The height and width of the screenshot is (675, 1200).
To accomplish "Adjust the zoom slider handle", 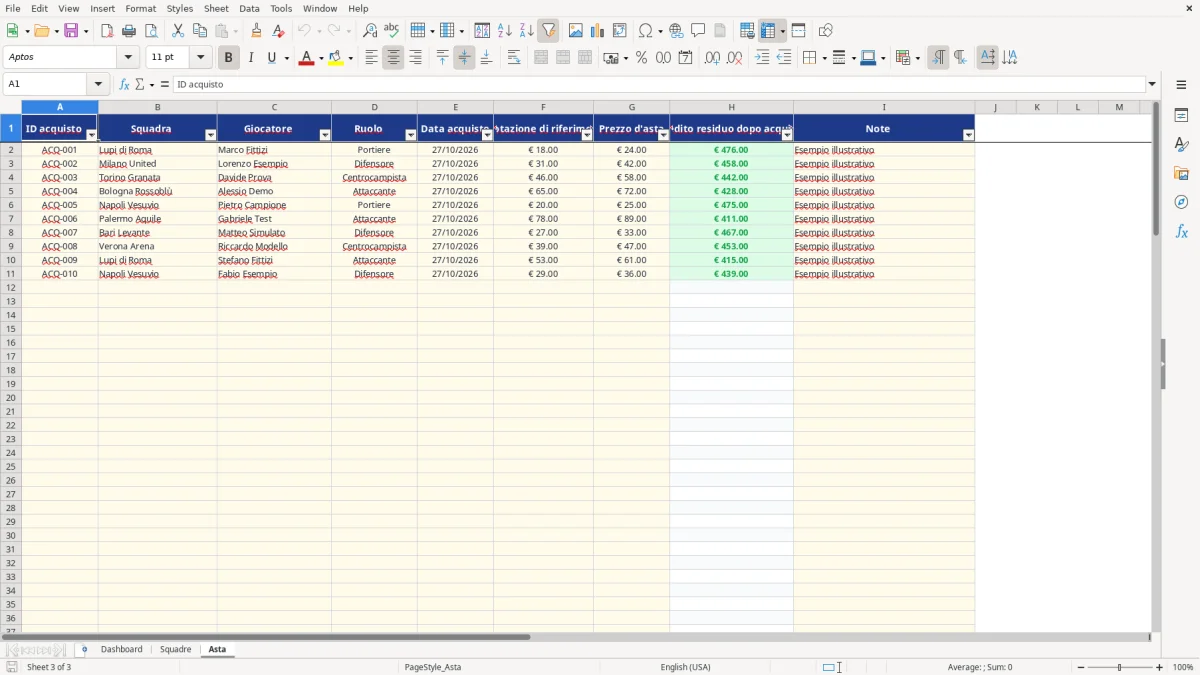I will pos(1119,667).
